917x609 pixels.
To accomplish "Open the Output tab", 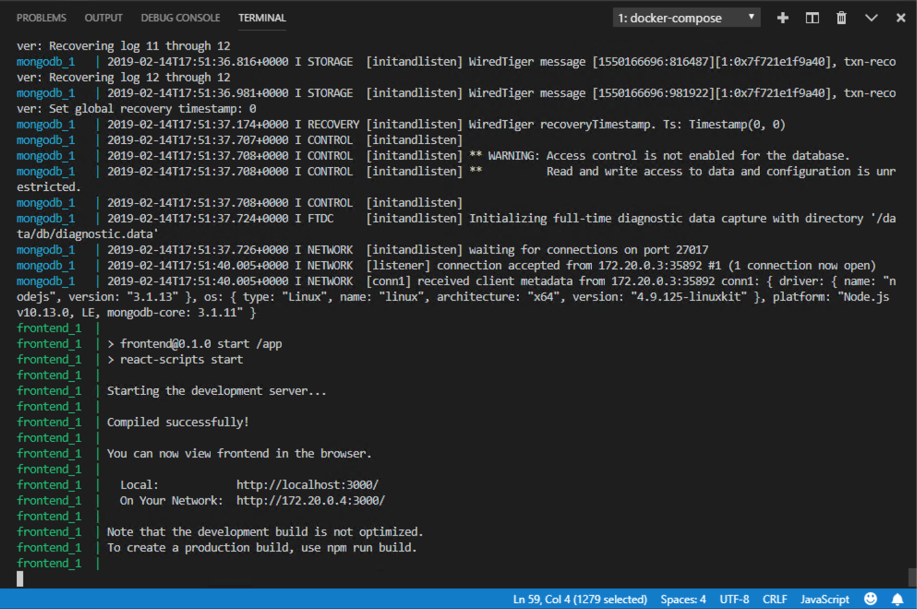I will pos(104,18).
